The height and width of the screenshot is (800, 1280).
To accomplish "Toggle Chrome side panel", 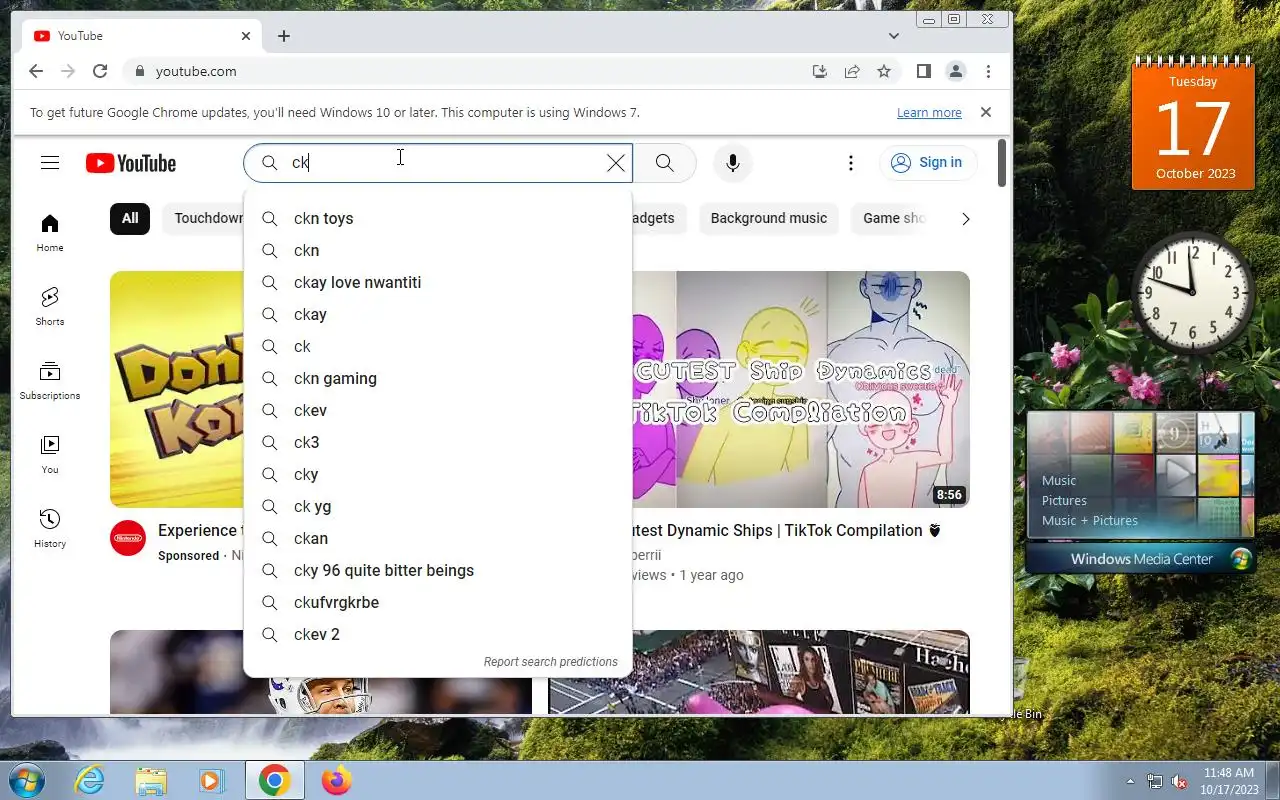I will (x=924, y=71).
